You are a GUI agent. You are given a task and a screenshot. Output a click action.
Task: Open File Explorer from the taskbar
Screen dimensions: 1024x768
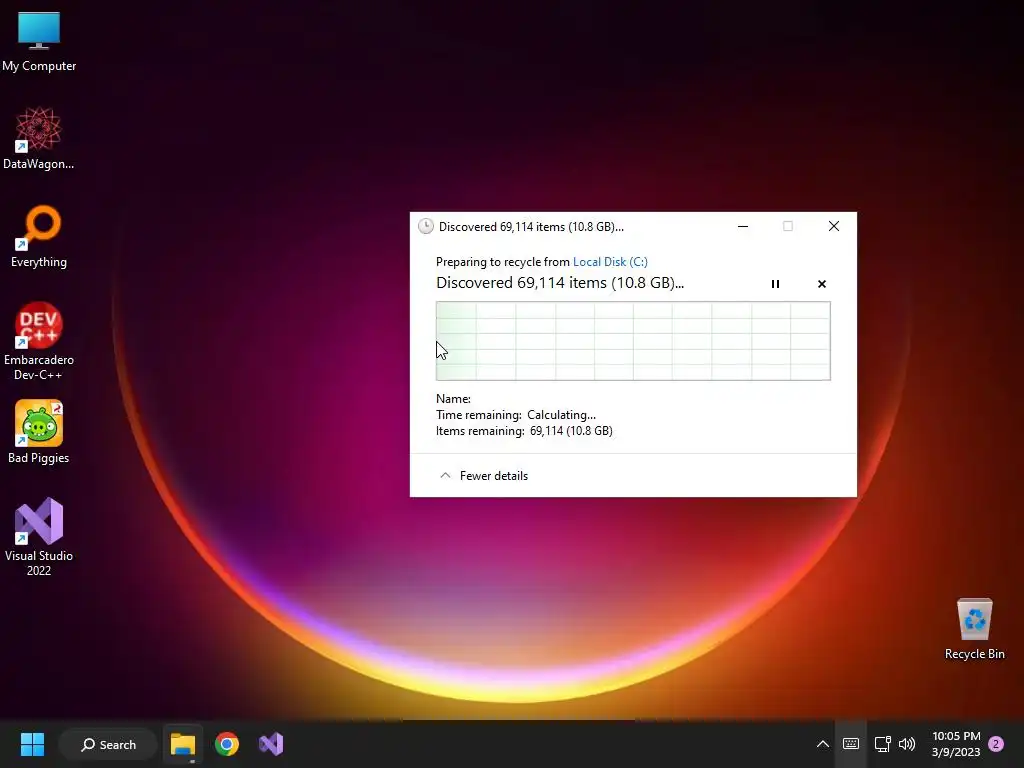point(183,744)
